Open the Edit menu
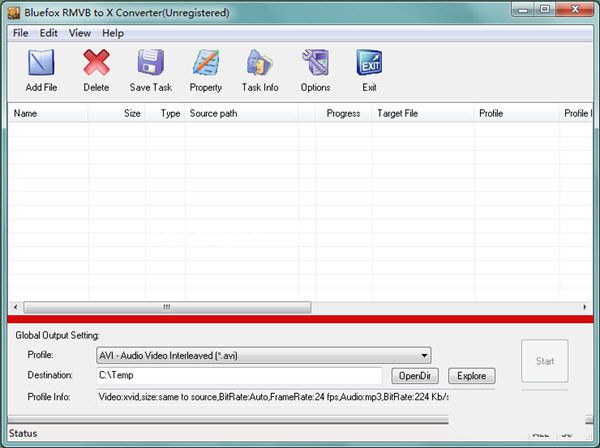Image resolution: width=600 pixels, height=448 pixels. 49,33
